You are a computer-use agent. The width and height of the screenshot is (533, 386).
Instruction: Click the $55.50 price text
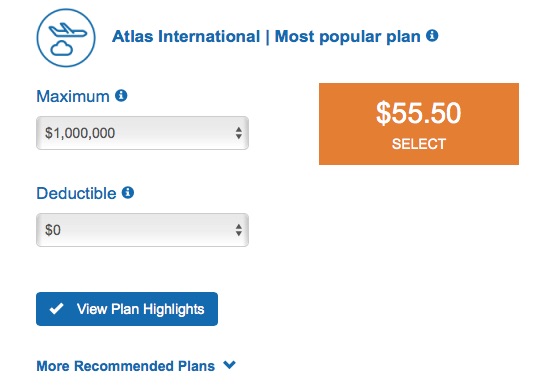pos(418,113)
